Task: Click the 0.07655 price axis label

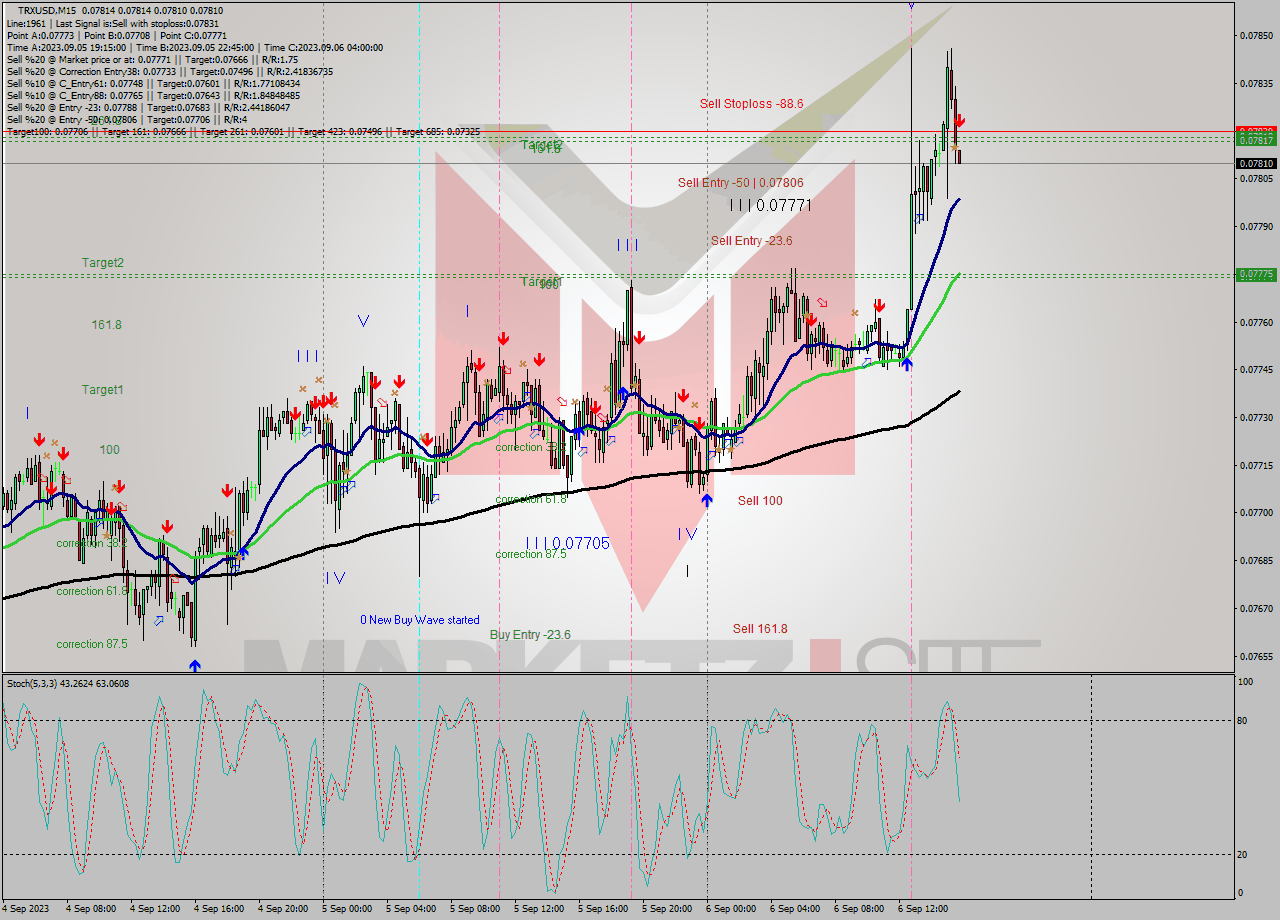Action: 1256,656
